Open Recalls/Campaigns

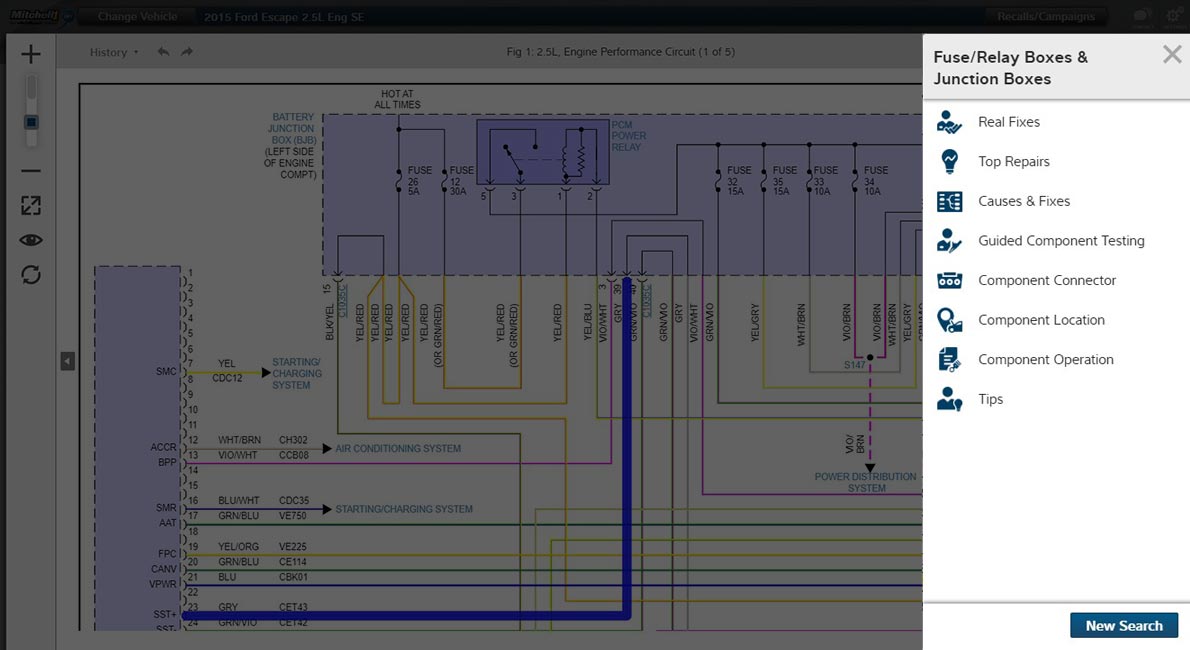click(1045, 17)
